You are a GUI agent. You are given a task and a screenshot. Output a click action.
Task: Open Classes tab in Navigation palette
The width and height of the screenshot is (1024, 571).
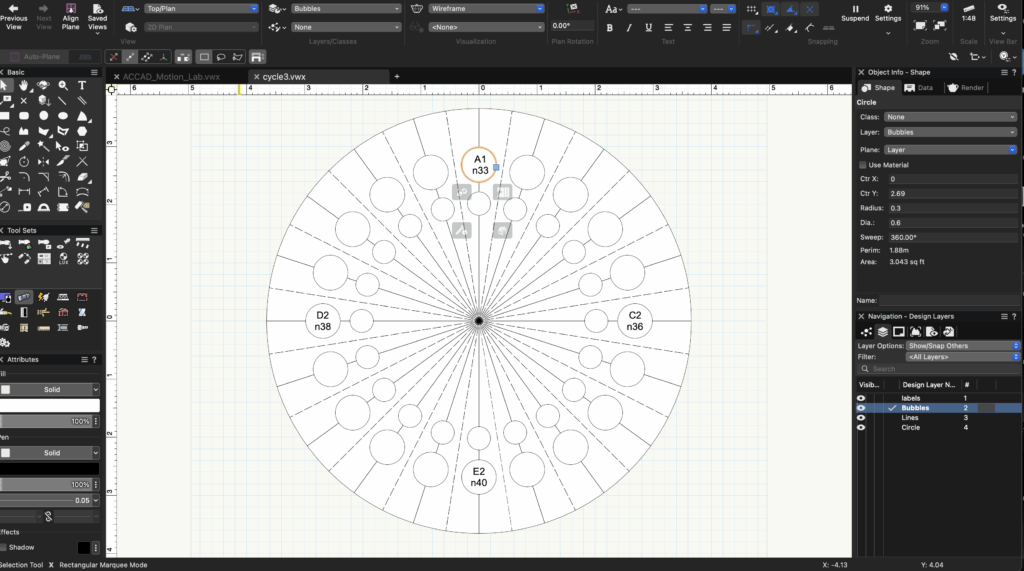pyautogui.click(x=867, y=332)
